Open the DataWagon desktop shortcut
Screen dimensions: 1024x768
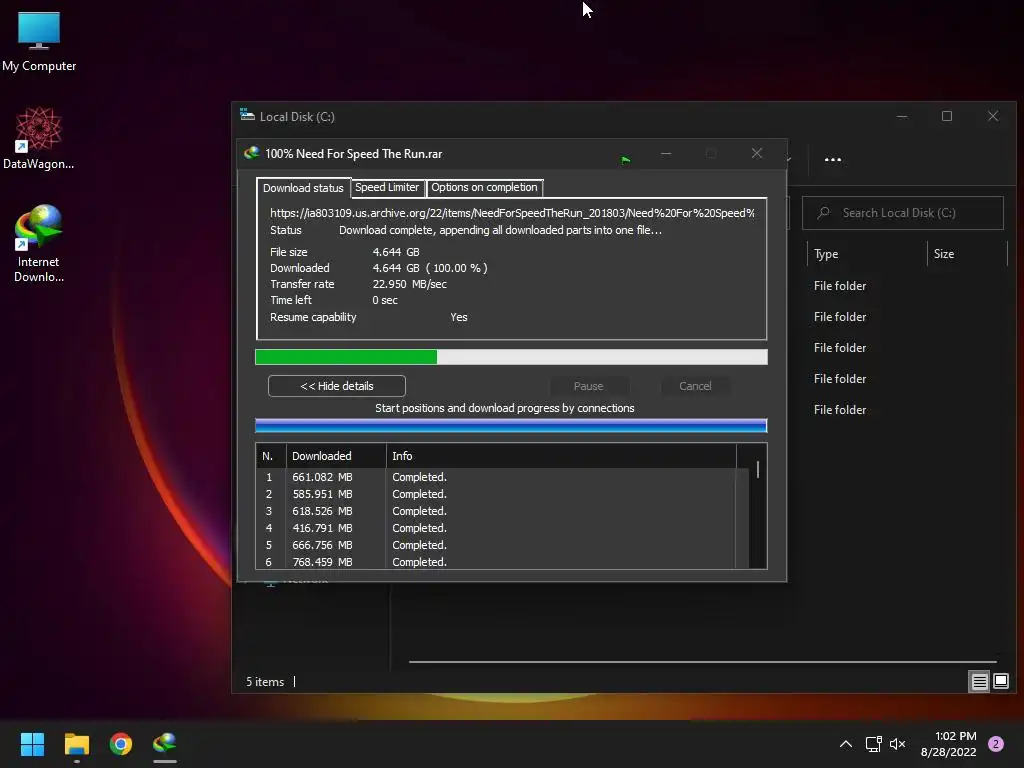(39, 138)
